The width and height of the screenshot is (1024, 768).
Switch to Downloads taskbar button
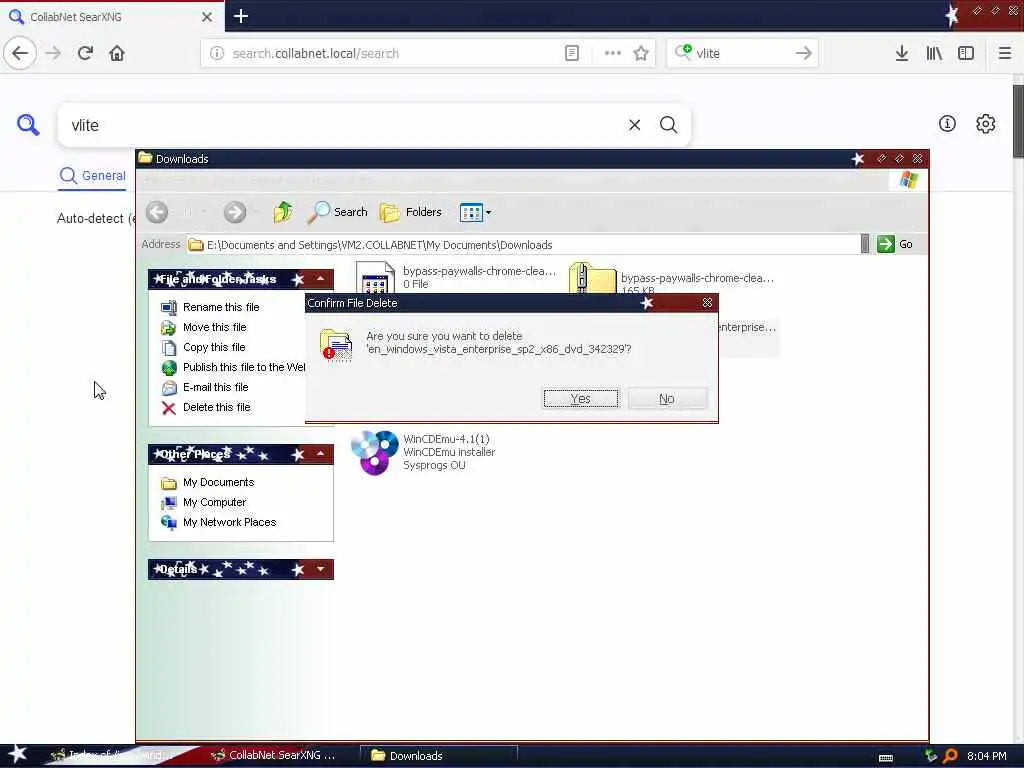tap(439, 756)
